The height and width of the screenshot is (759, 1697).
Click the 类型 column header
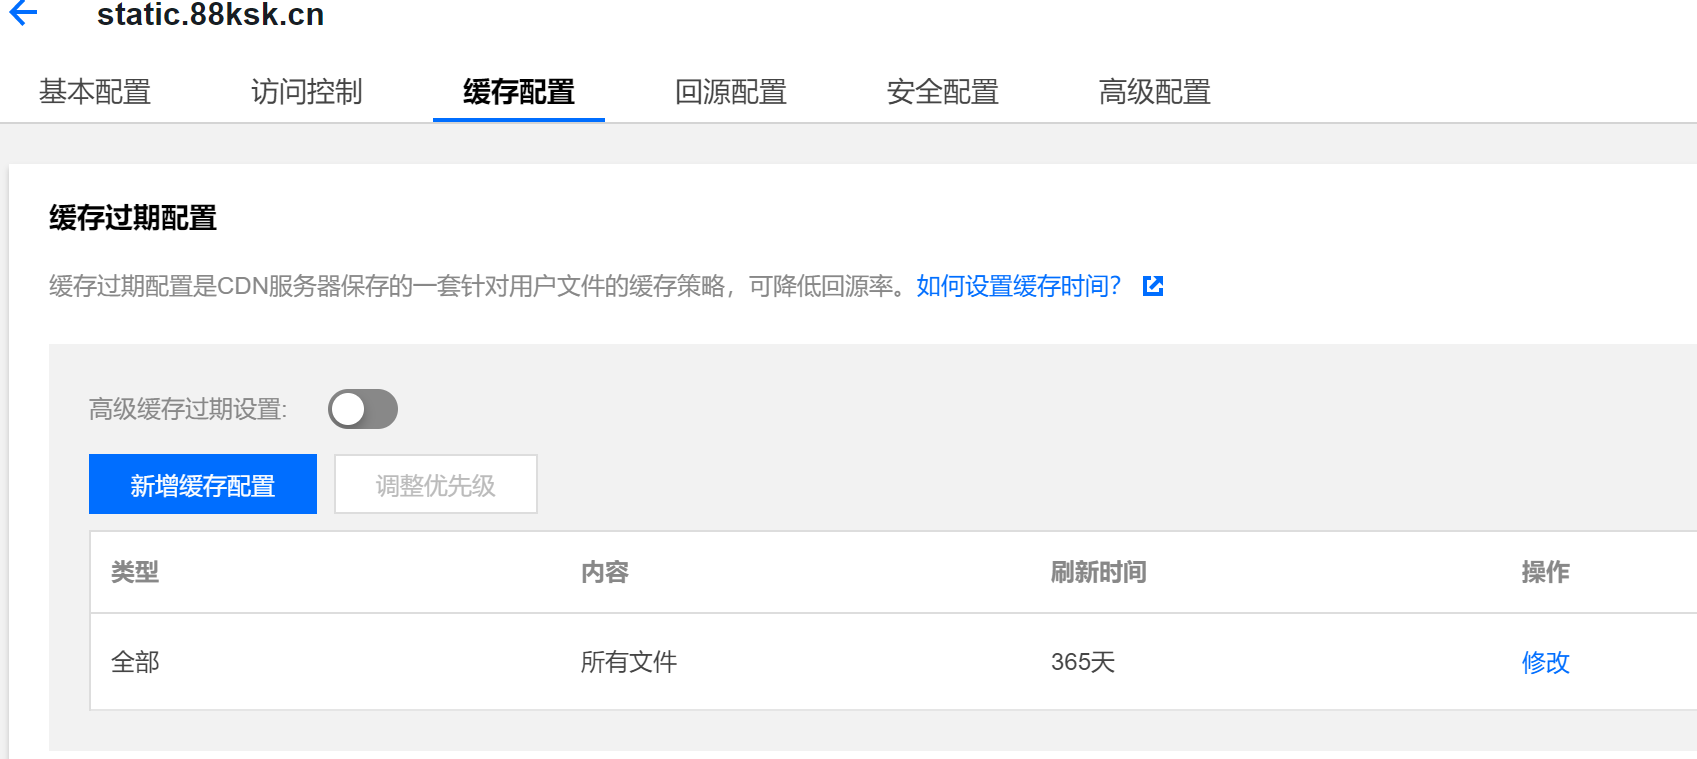[x=135, y=572]
